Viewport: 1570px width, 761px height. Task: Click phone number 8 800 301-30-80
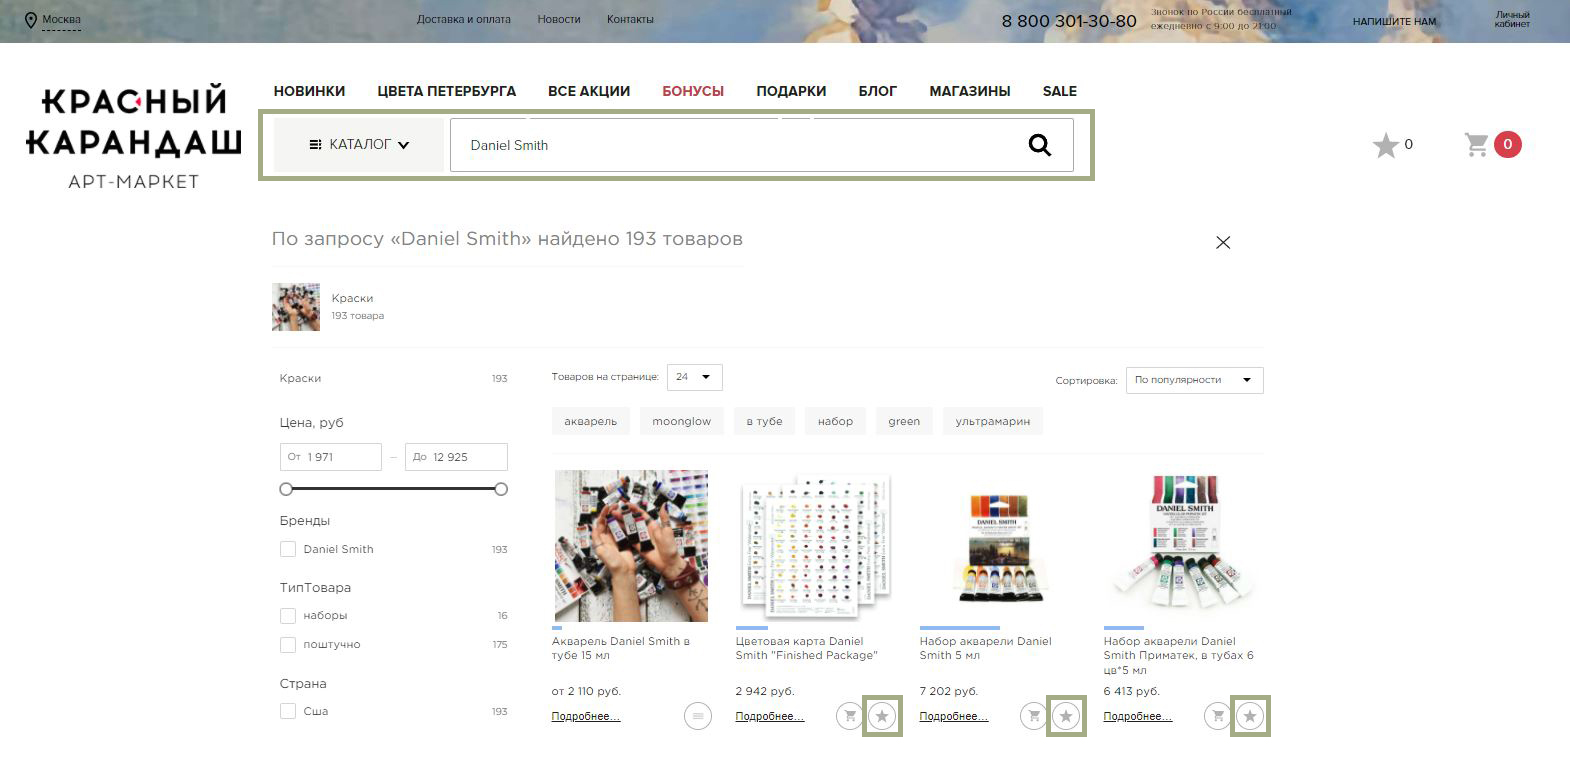1069,21
